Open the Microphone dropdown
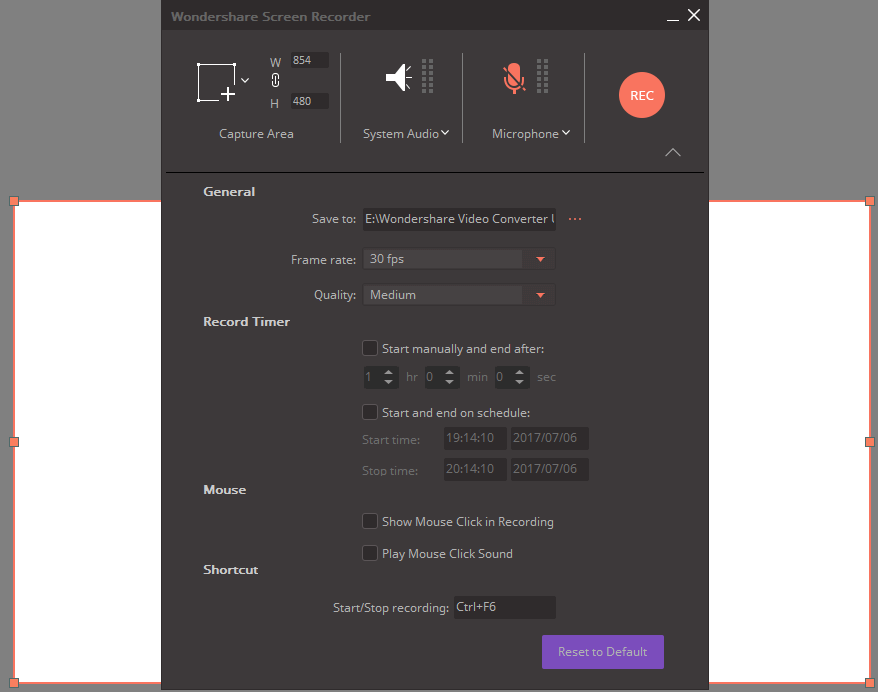 tap(566, 133)
